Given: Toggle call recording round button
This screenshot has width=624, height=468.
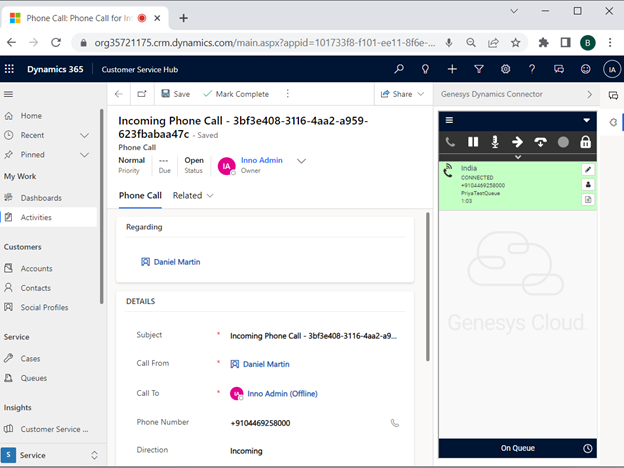Looking at the screenshot, I should [563, 142].
